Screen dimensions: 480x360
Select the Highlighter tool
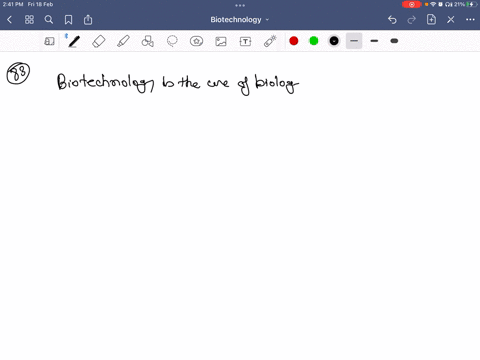point(123,41)
